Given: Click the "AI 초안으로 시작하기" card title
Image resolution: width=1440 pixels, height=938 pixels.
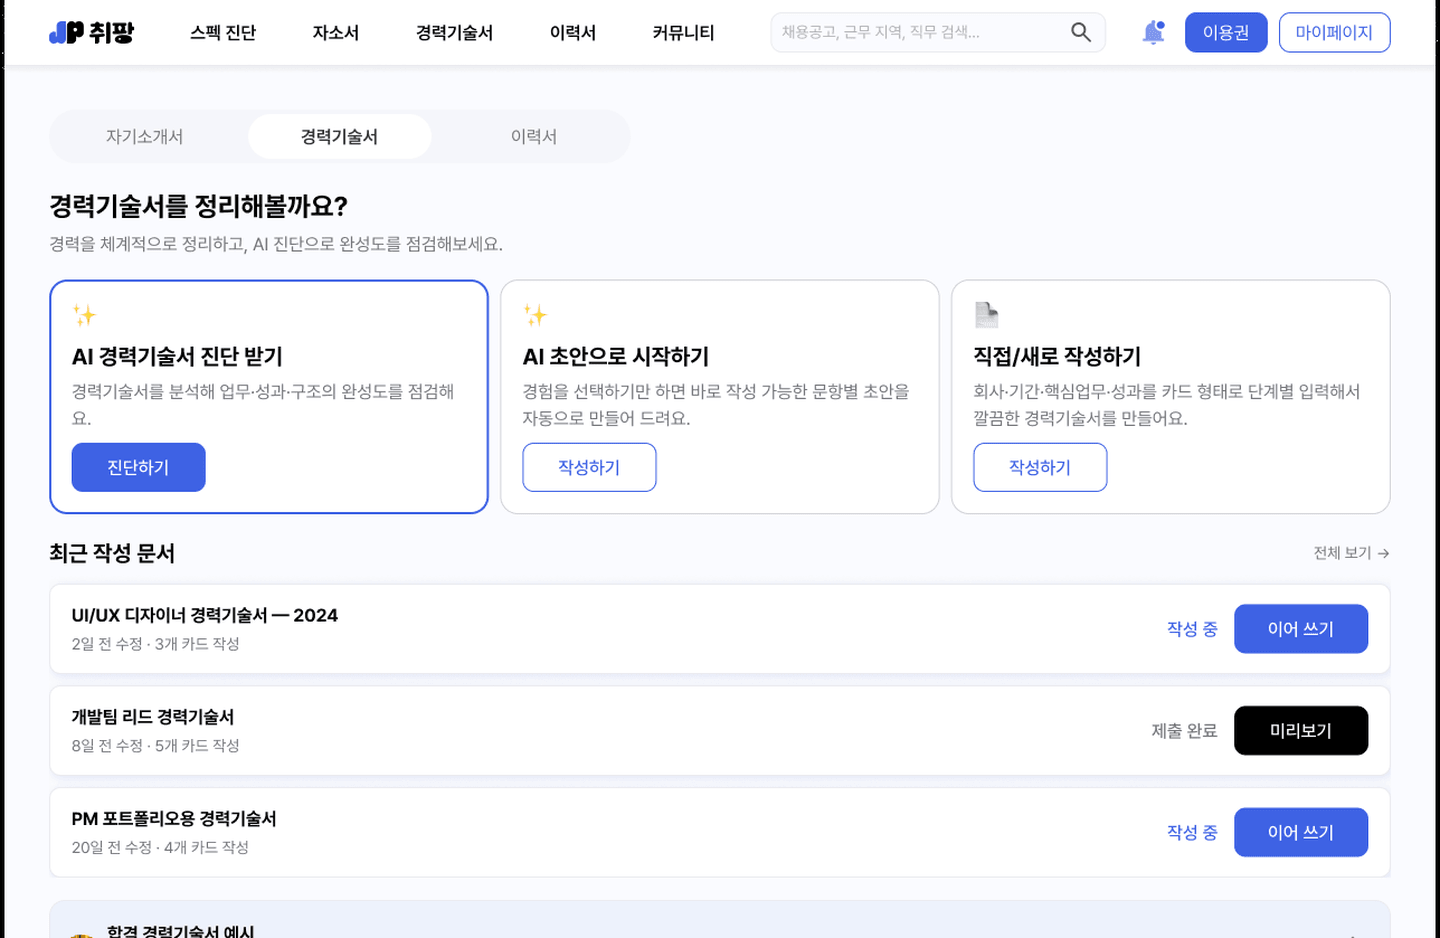Looking at the screenshot, I should point(616,357).
